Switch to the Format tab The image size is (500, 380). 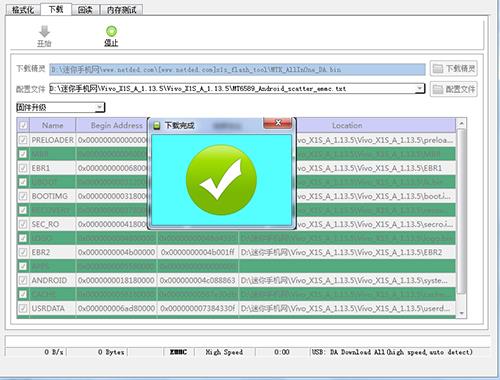click(23, 10)
